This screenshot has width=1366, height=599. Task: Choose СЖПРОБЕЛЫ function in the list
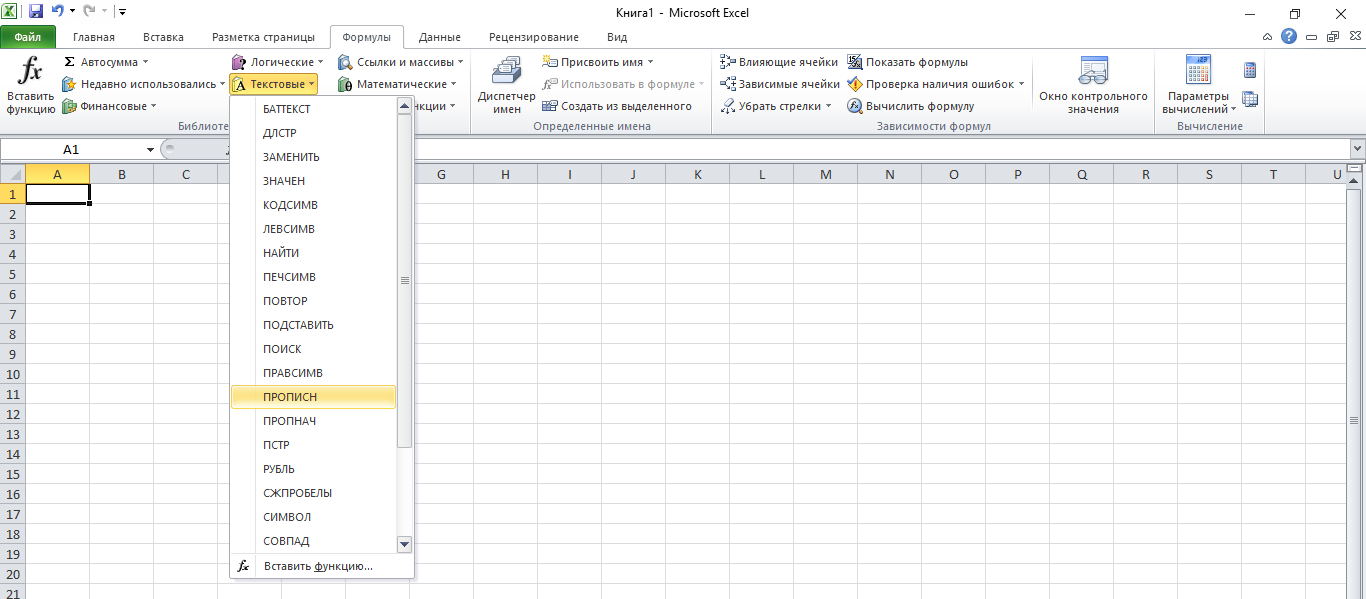click(x=313, y=493)
